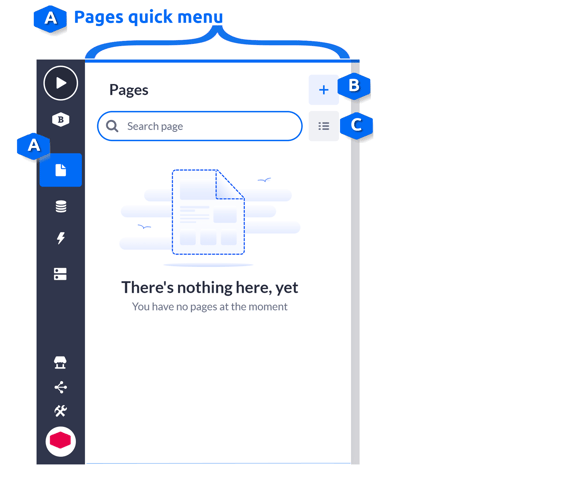Click the gray vertical scrollbar strip
The width and height of the screenshot is (574, 482).
pos(355,263)
